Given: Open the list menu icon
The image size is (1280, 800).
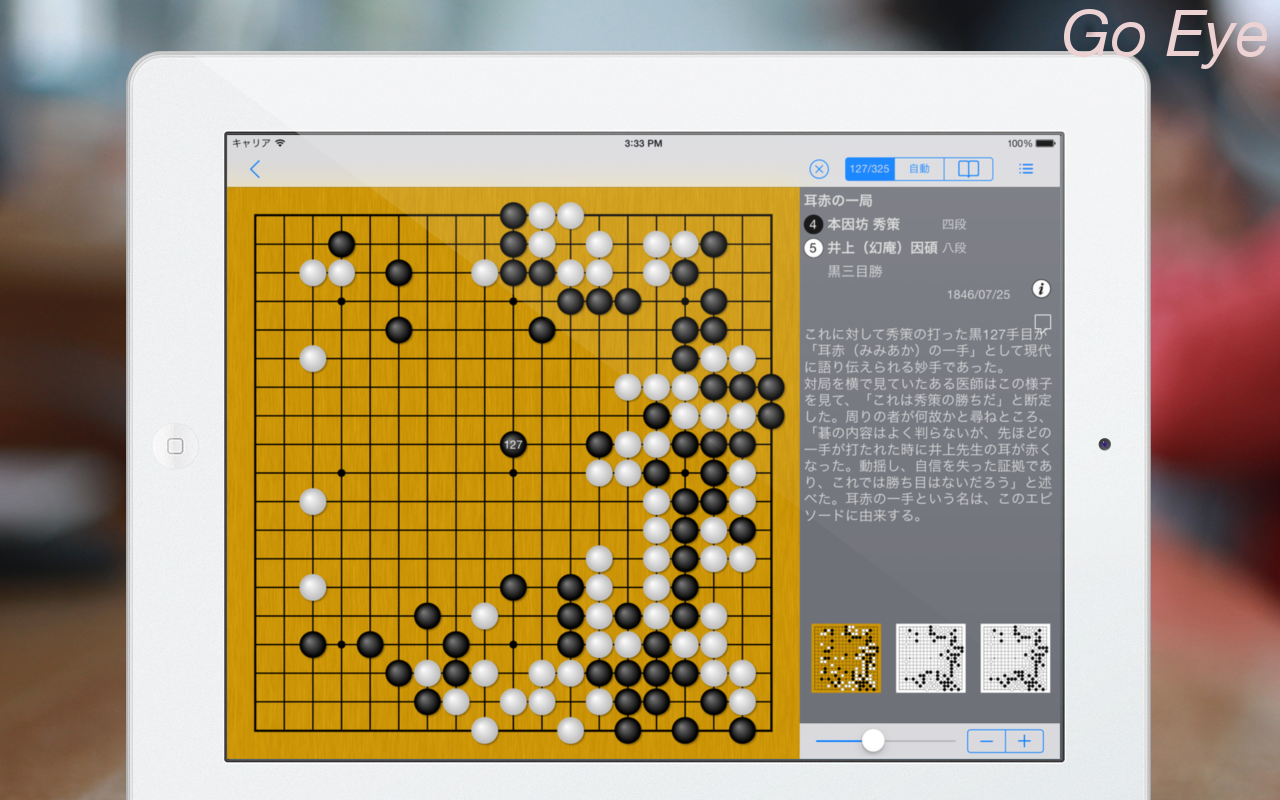Looking at the screenshot, I should (x=1026, y=169).
